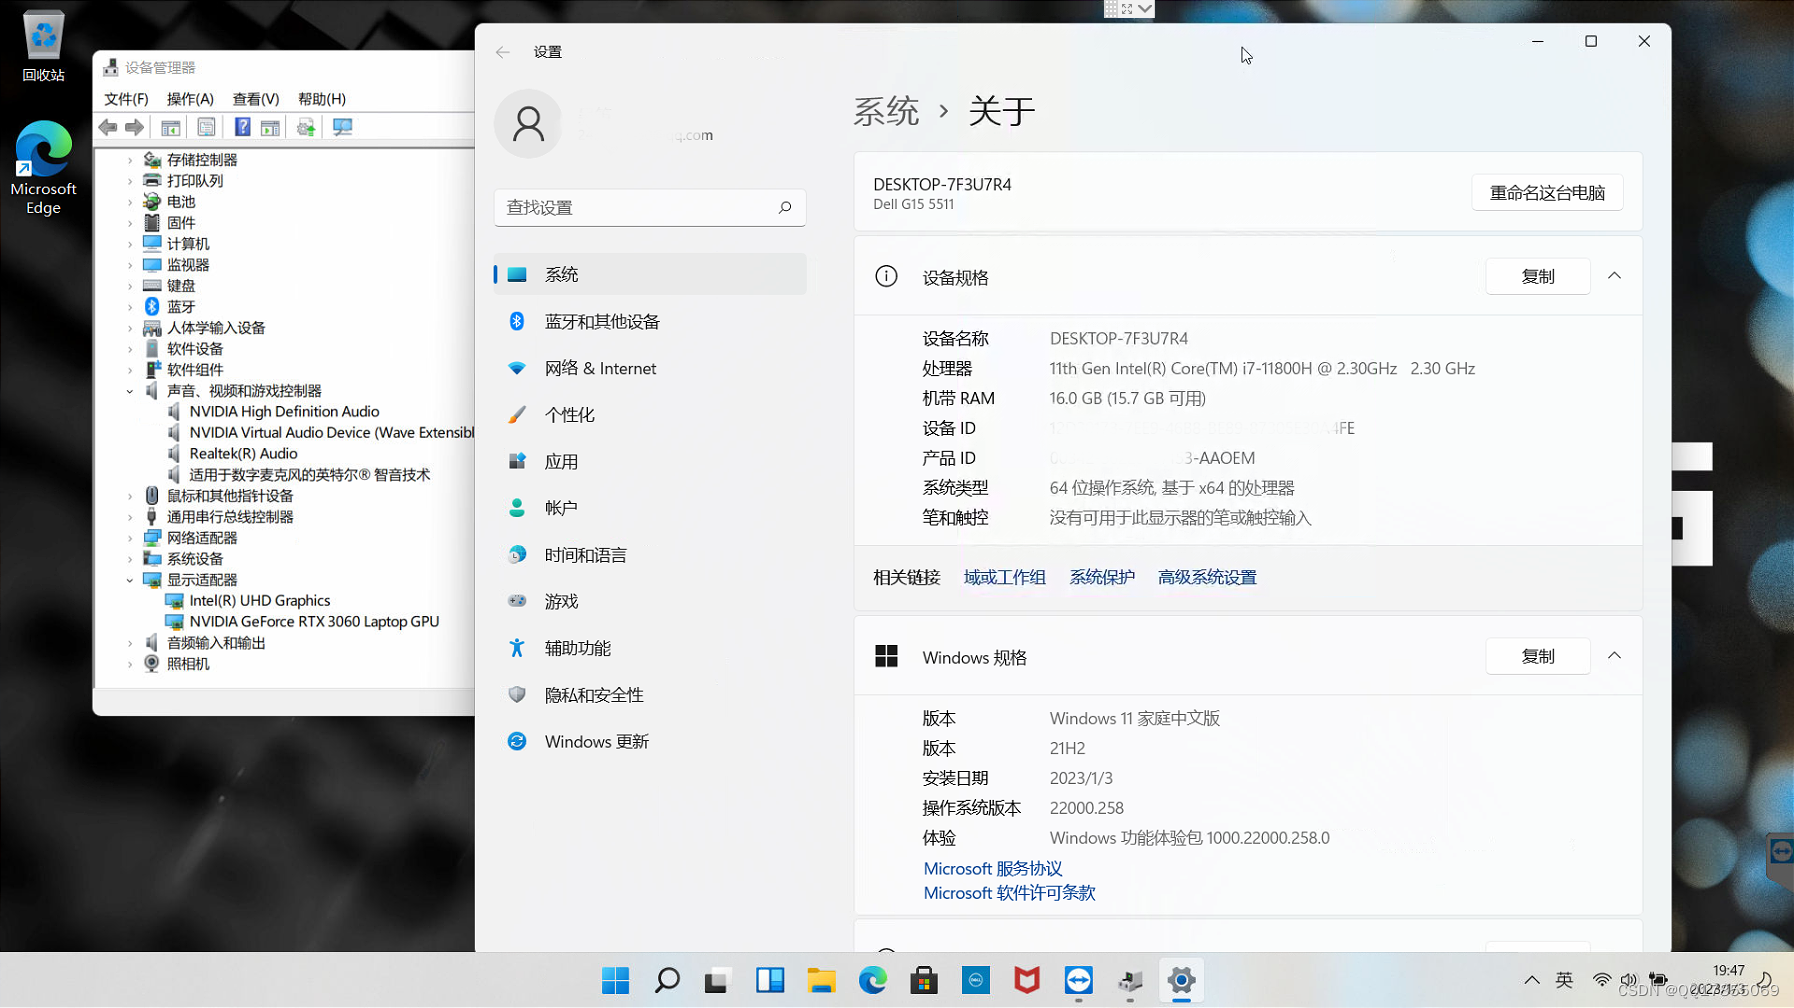Open the 系统保护 link
1794x1008 pixels.
(x=1102, y=577)
